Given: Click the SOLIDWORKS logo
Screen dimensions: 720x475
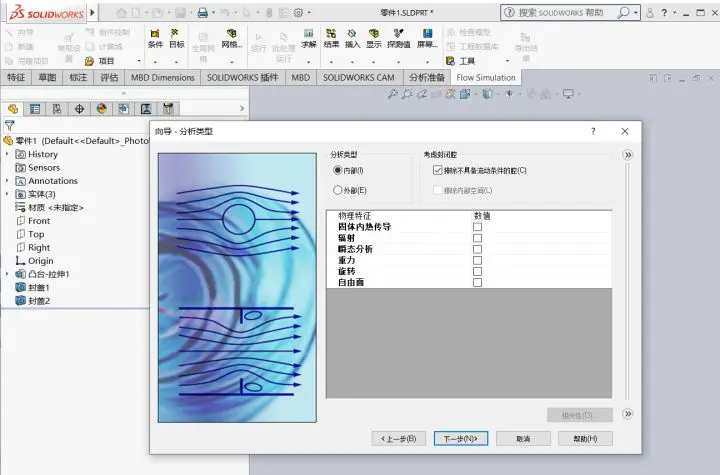Looking at the screenshot, I should (x=46, y=13).
